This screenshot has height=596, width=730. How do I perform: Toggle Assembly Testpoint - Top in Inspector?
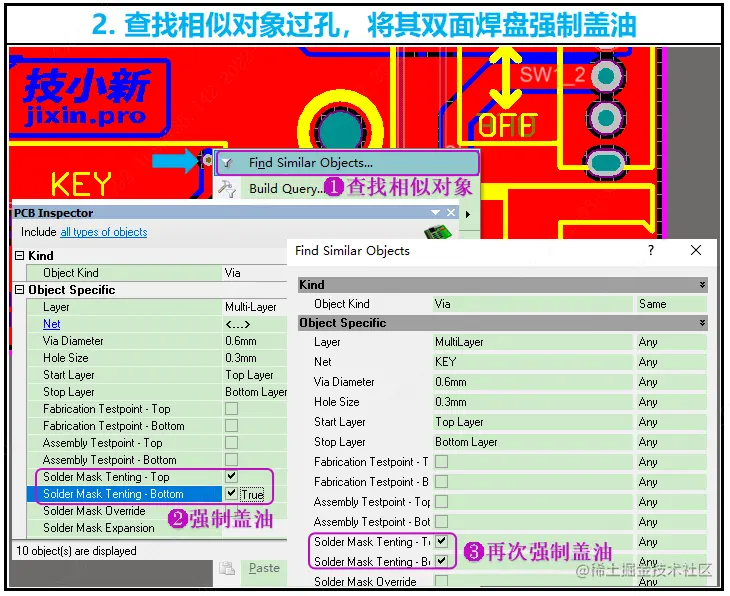[231, 443]
